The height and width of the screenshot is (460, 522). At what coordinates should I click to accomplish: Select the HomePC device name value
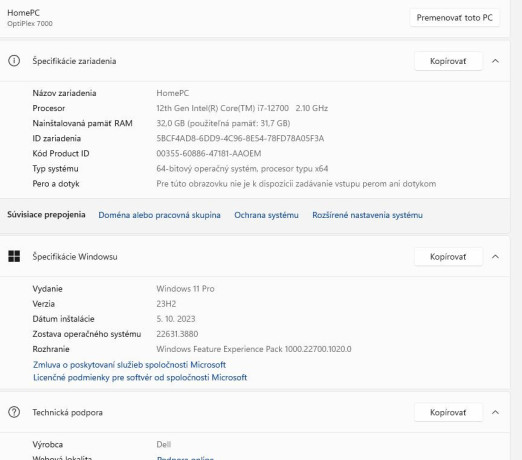click(x=173, y=93)
